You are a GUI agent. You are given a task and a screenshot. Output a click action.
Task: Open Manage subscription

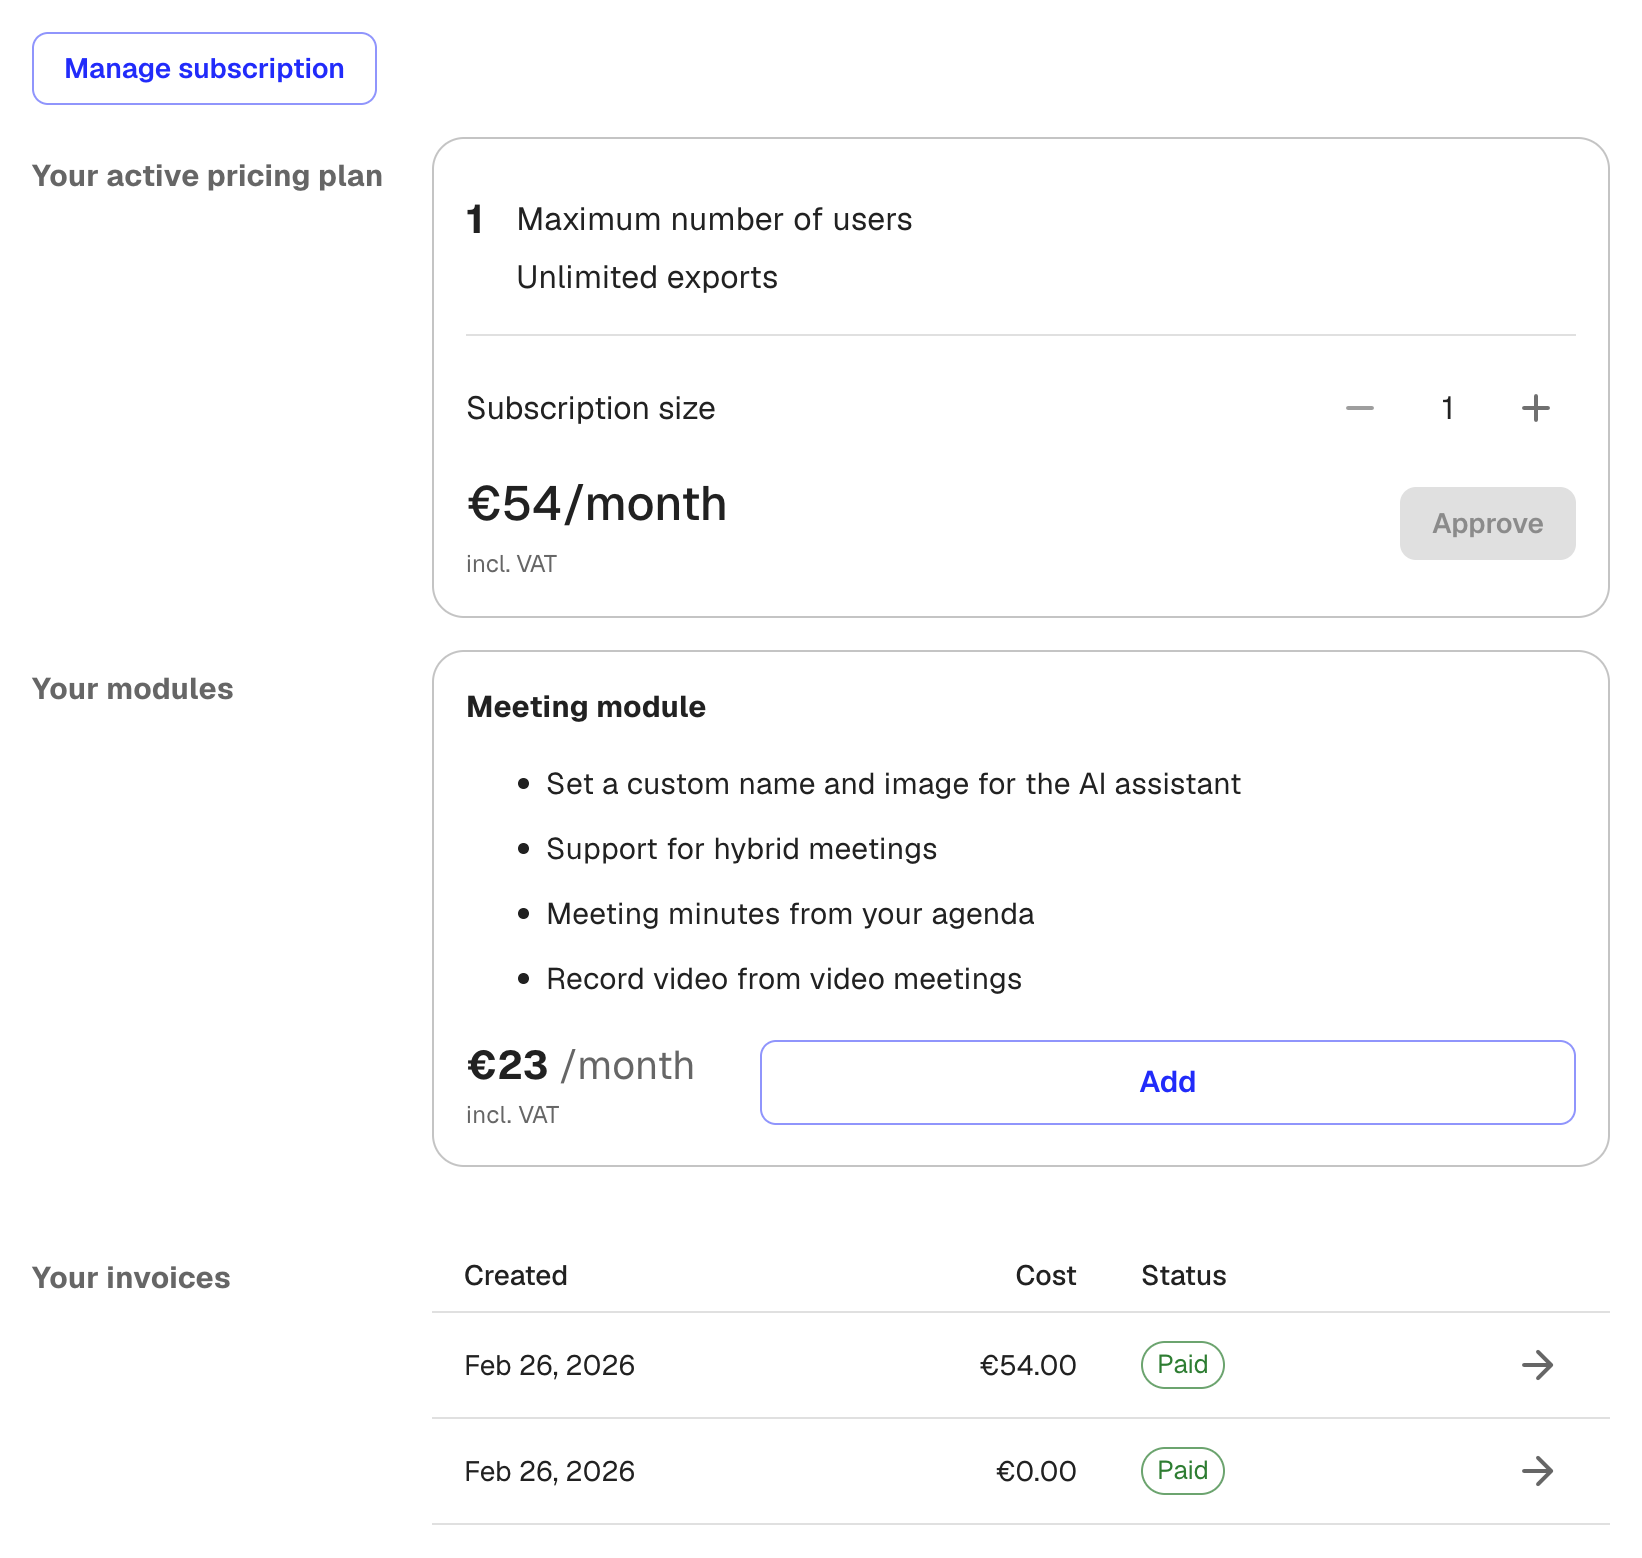tap(204, 68)
